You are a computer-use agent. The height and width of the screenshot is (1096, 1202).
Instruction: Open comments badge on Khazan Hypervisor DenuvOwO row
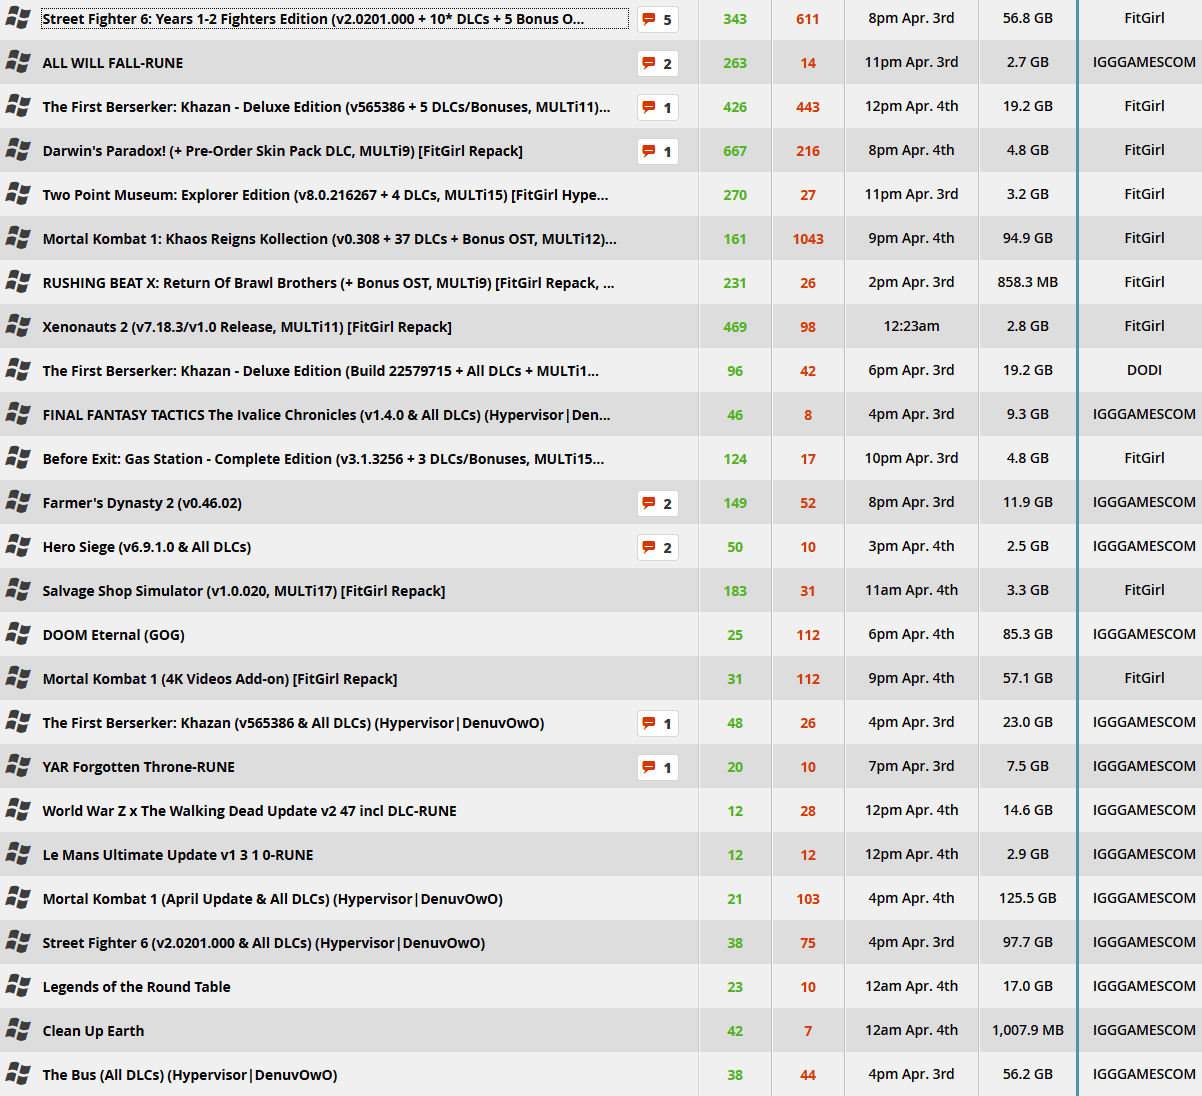(x=658, y=723)
